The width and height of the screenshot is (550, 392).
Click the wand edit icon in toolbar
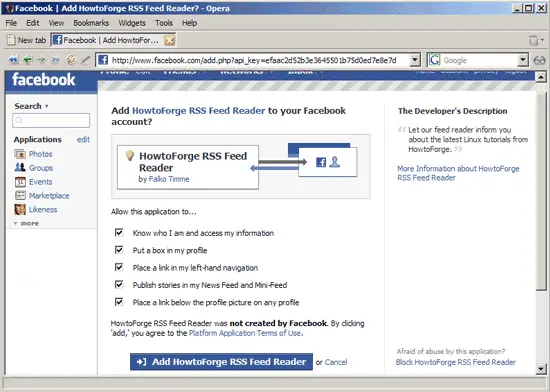[x=85, y=60]
